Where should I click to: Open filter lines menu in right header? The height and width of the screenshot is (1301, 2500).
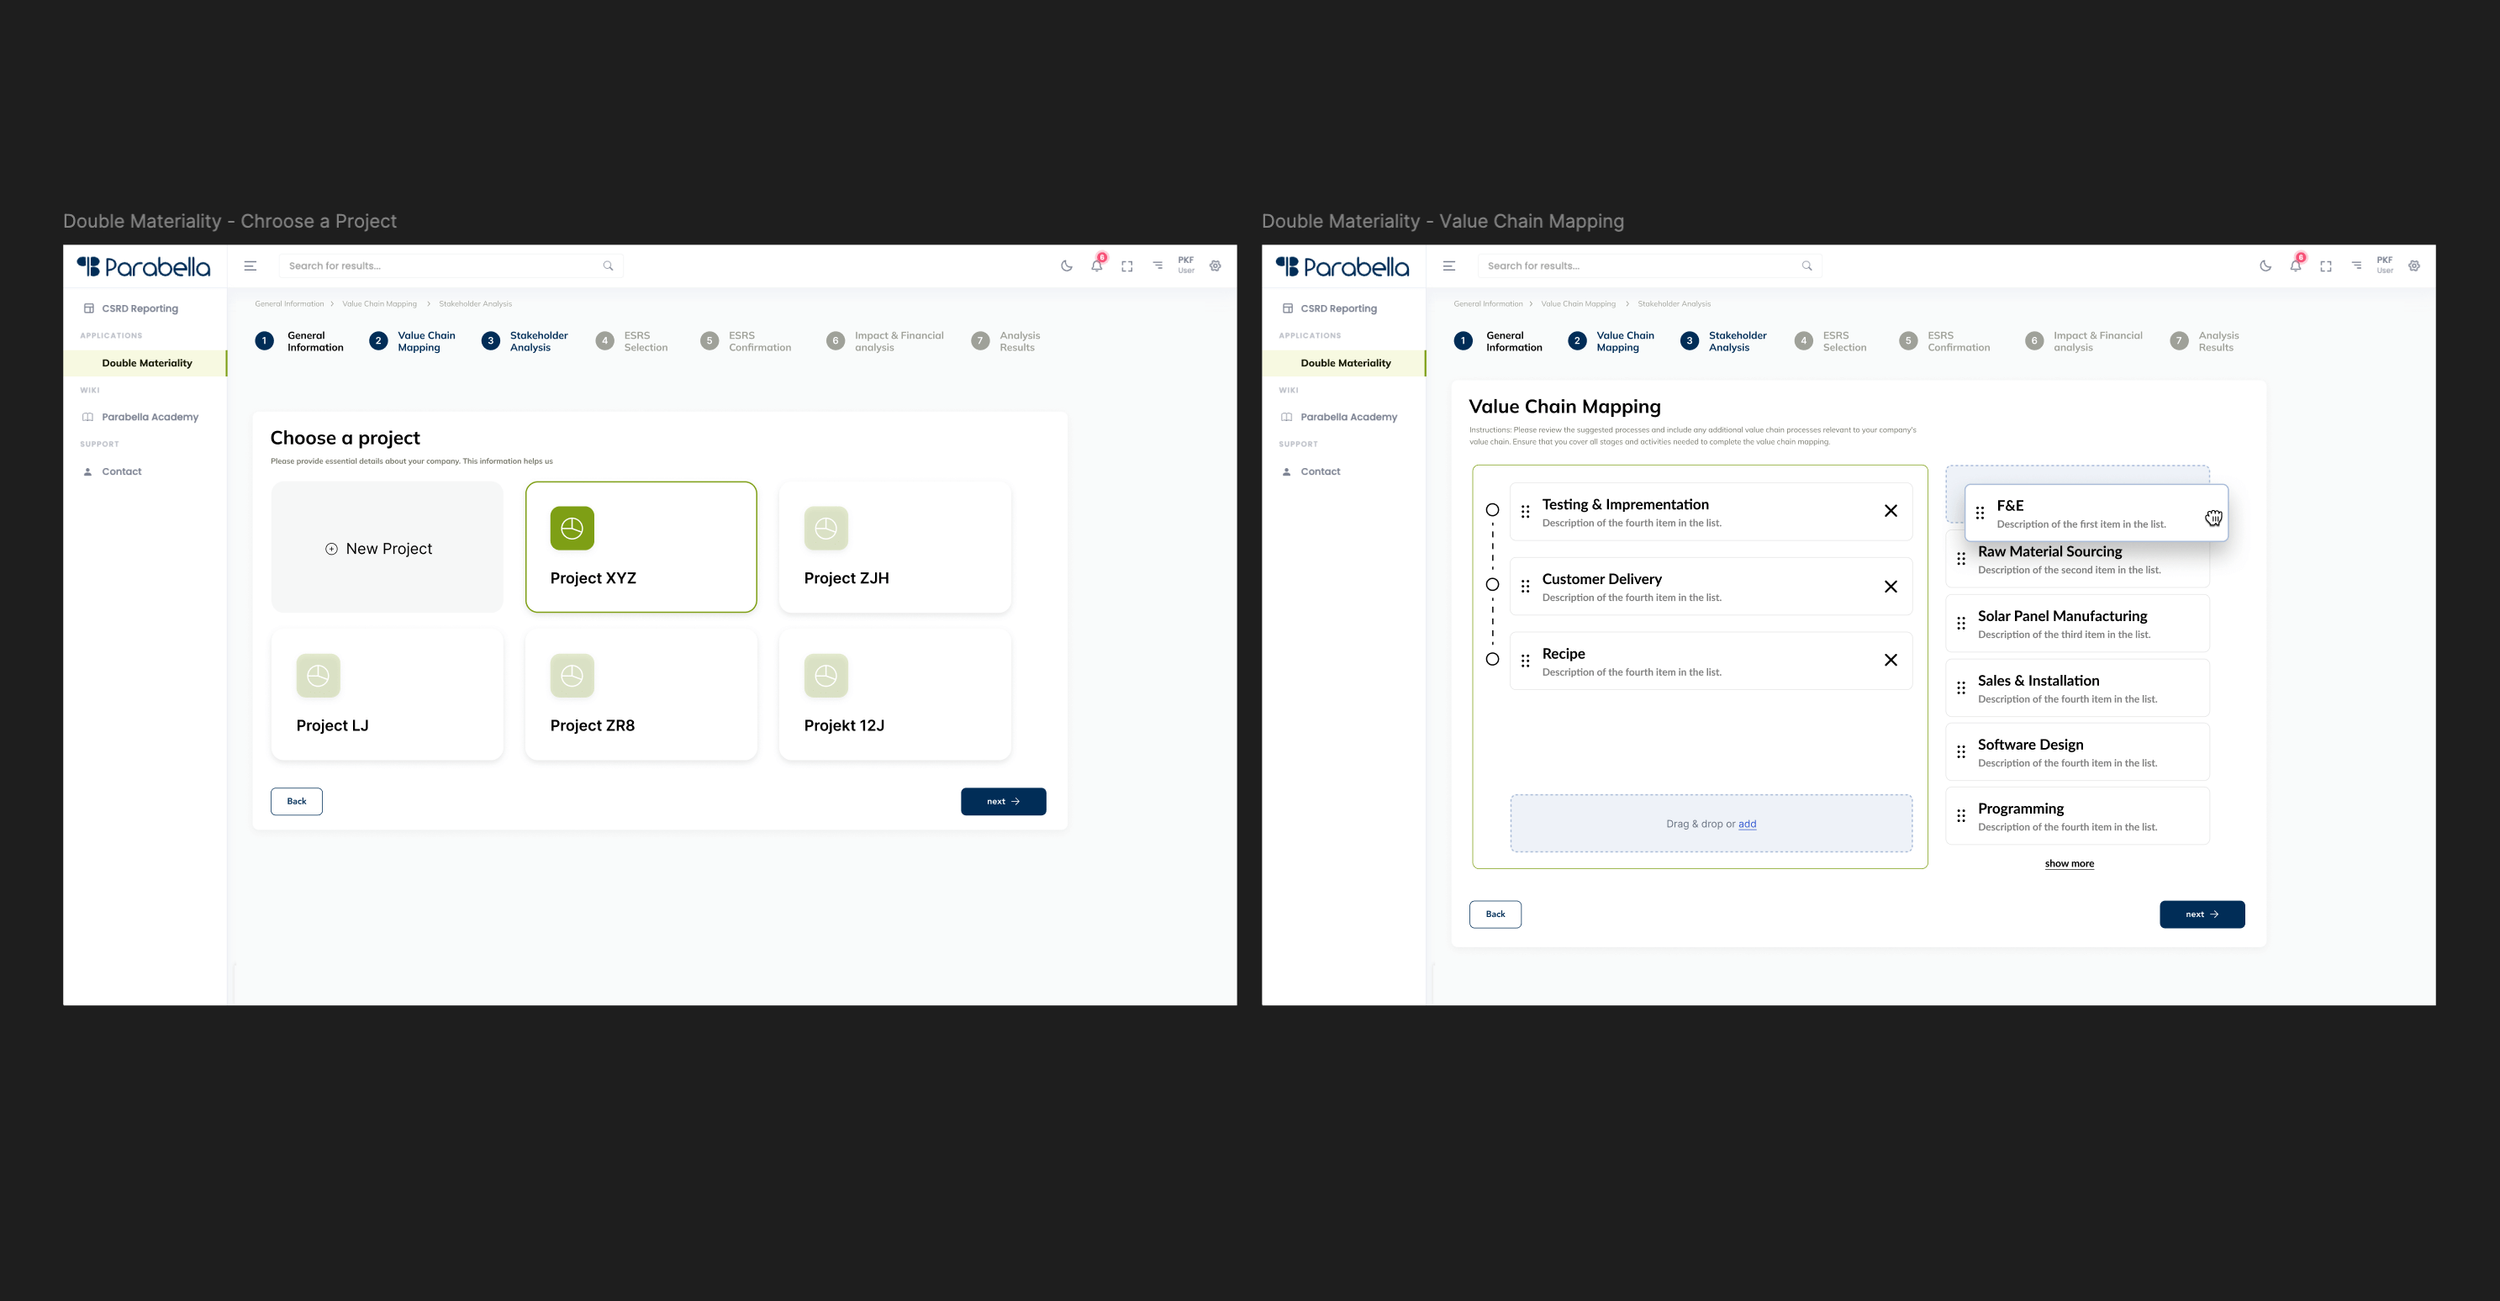(2356, 266)
